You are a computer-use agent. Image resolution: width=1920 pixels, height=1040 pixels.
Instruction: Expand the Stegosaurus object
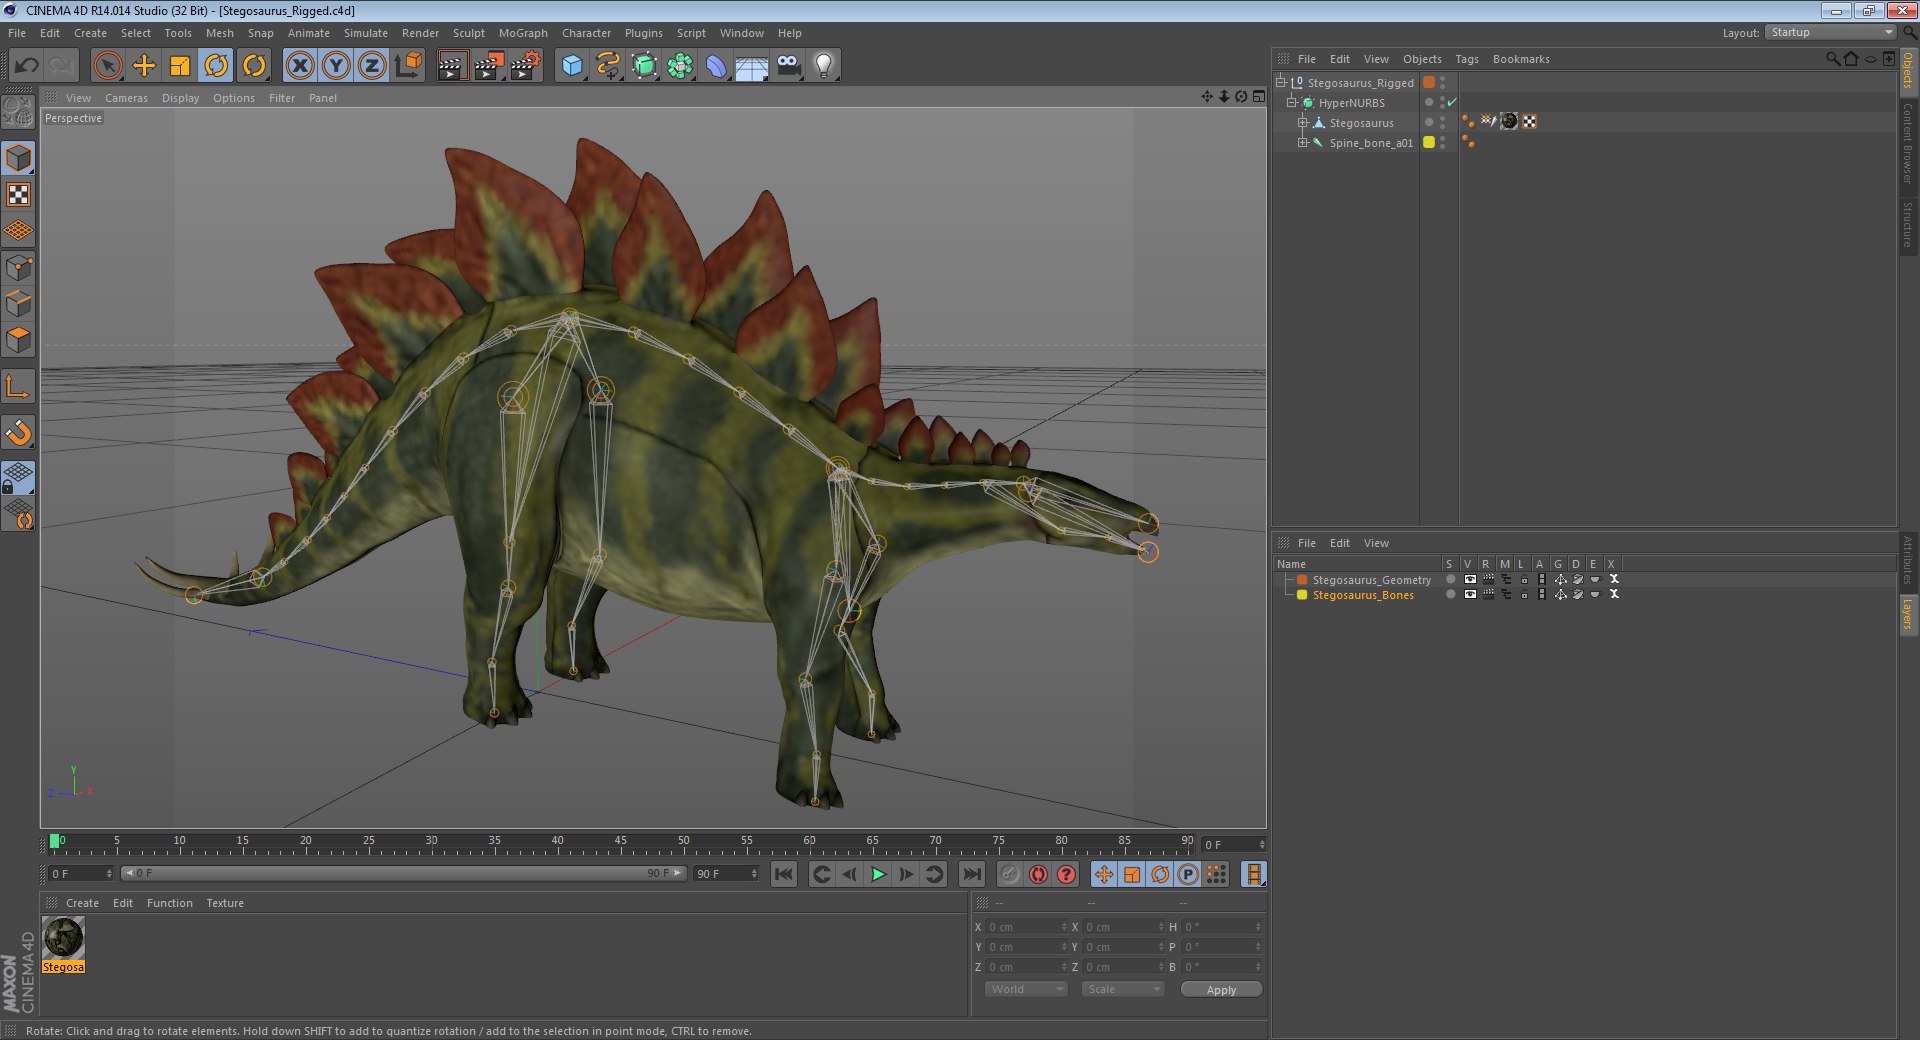1303,122
